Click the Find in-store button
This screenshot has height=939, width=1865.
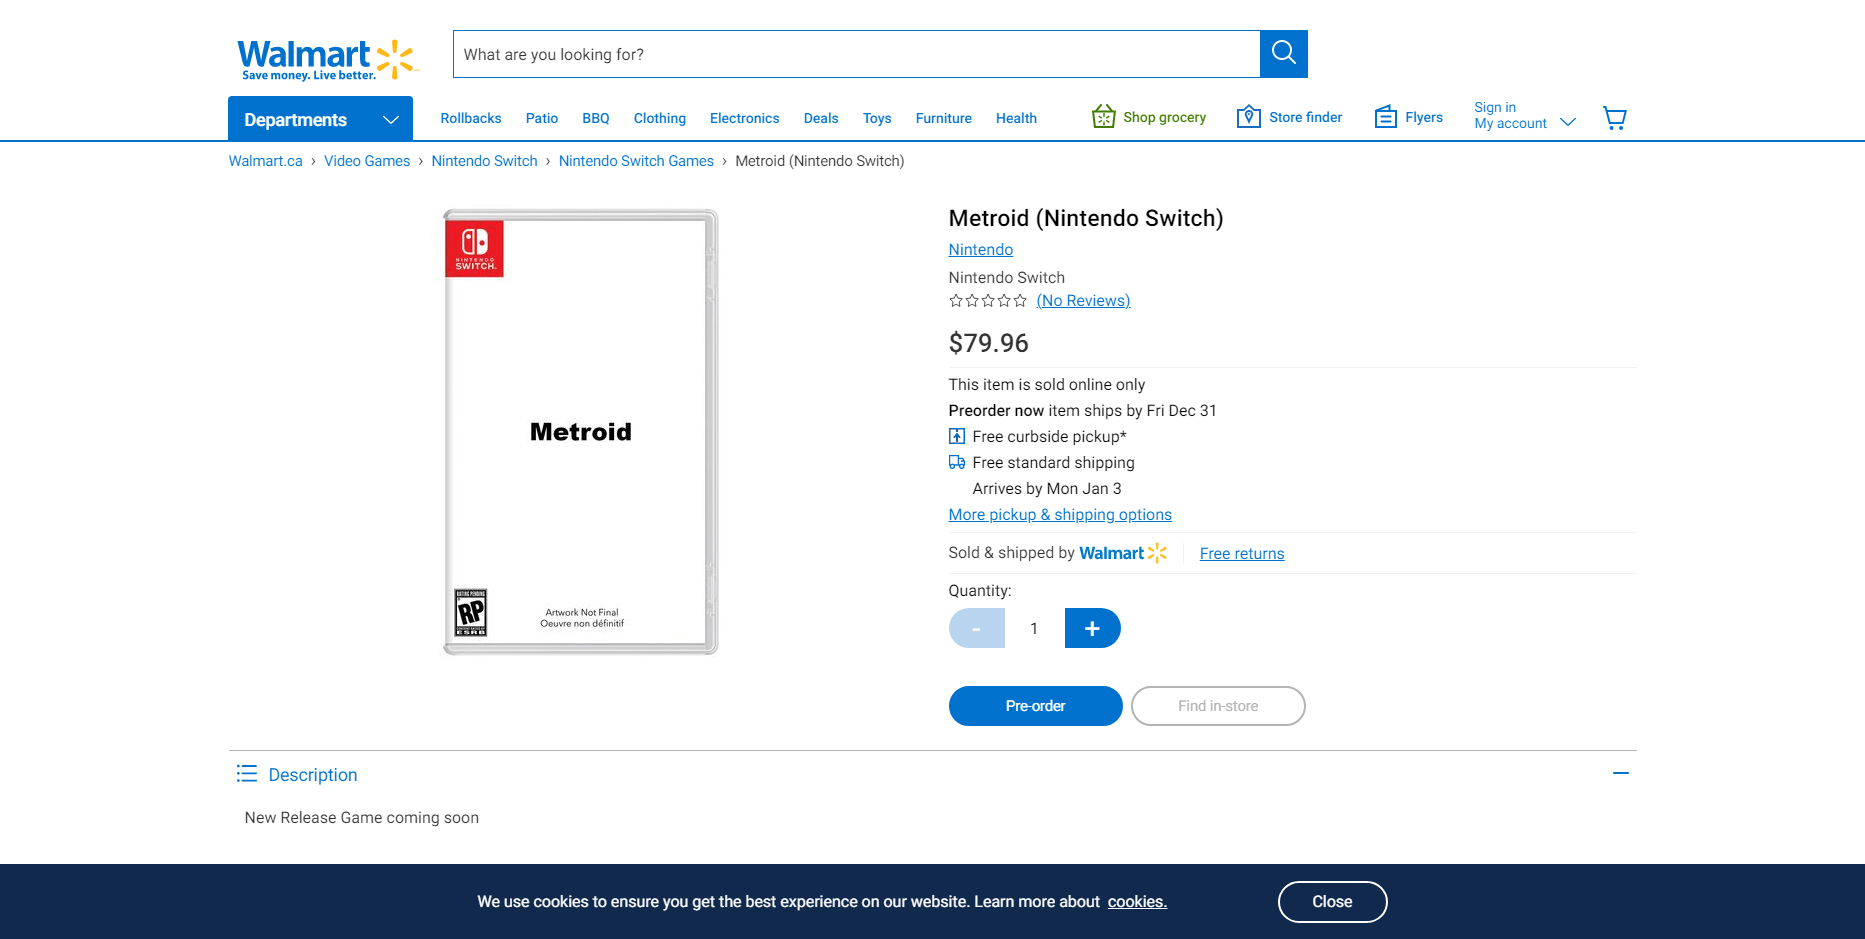point(1218,706)
